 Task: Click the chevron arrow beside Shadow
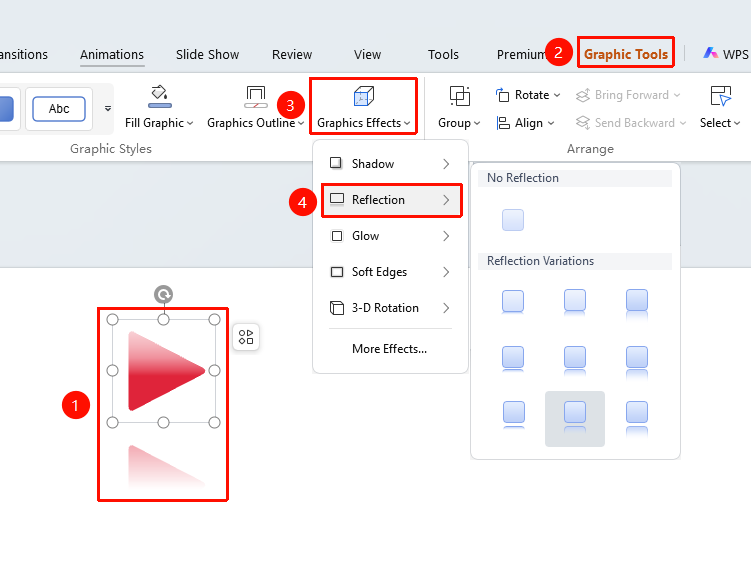[x=446, y=164]
